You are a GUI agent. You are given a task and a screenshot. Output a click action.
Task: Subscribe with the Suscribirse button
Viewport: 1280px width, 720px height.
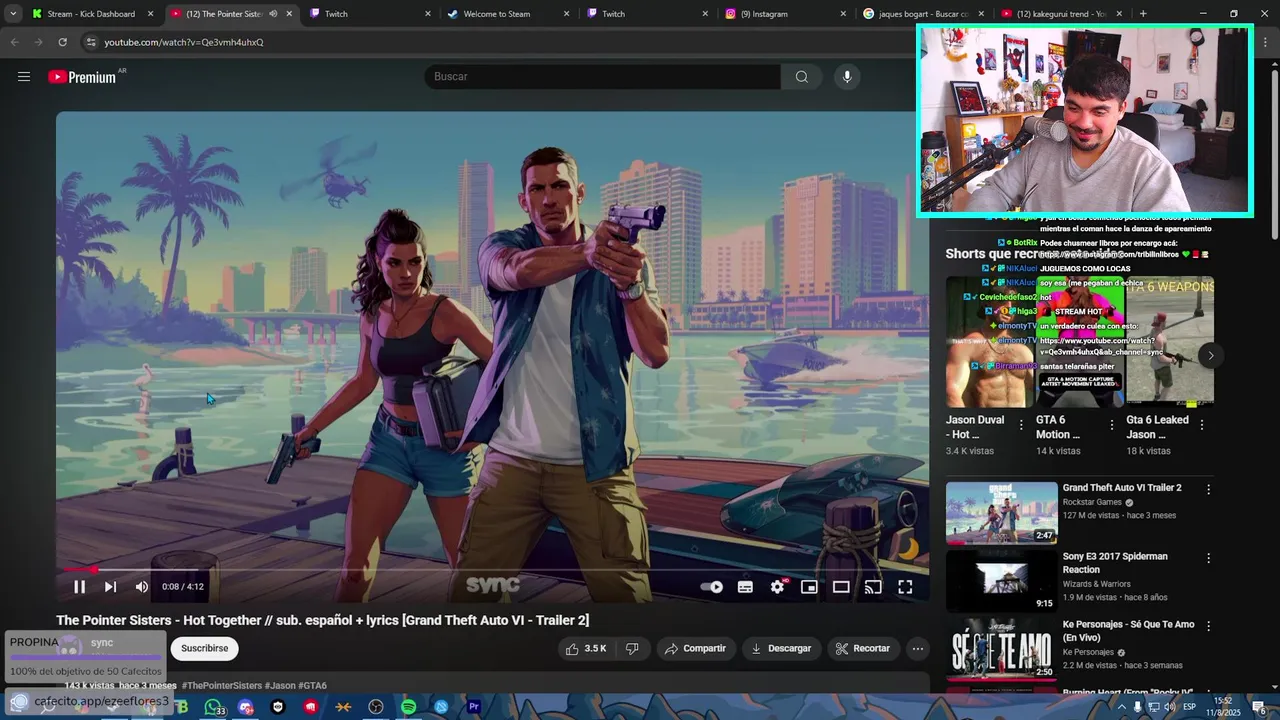click(x=204, y=648)
